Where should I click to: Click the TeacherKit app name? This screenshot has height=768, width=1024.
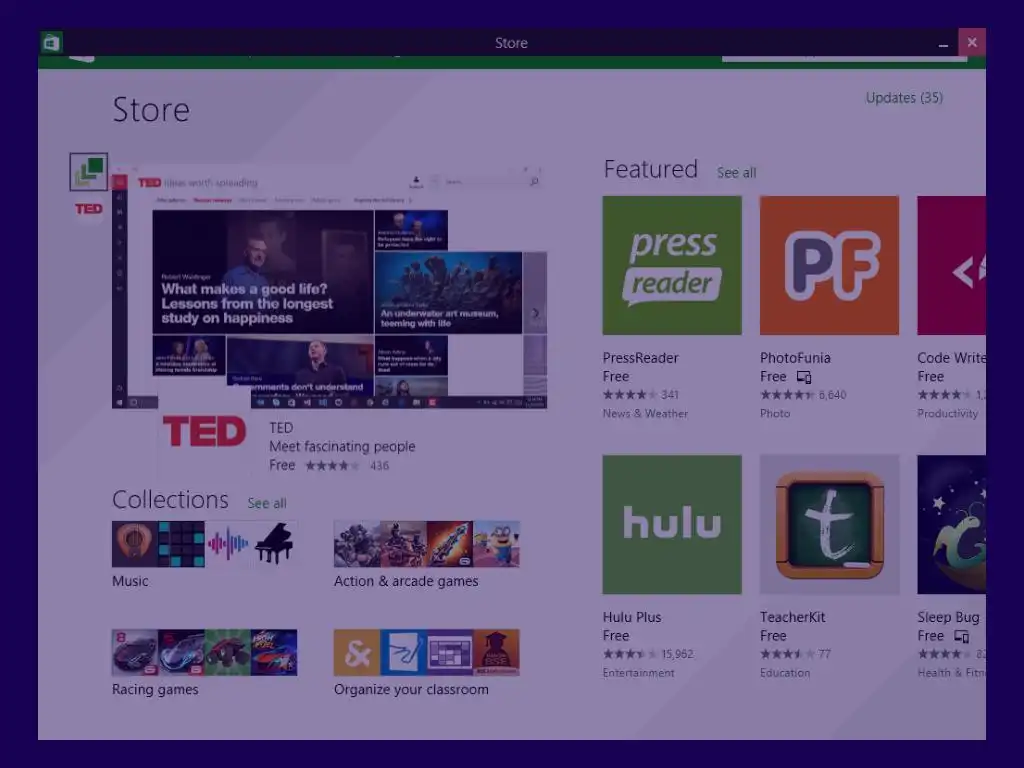792,617
